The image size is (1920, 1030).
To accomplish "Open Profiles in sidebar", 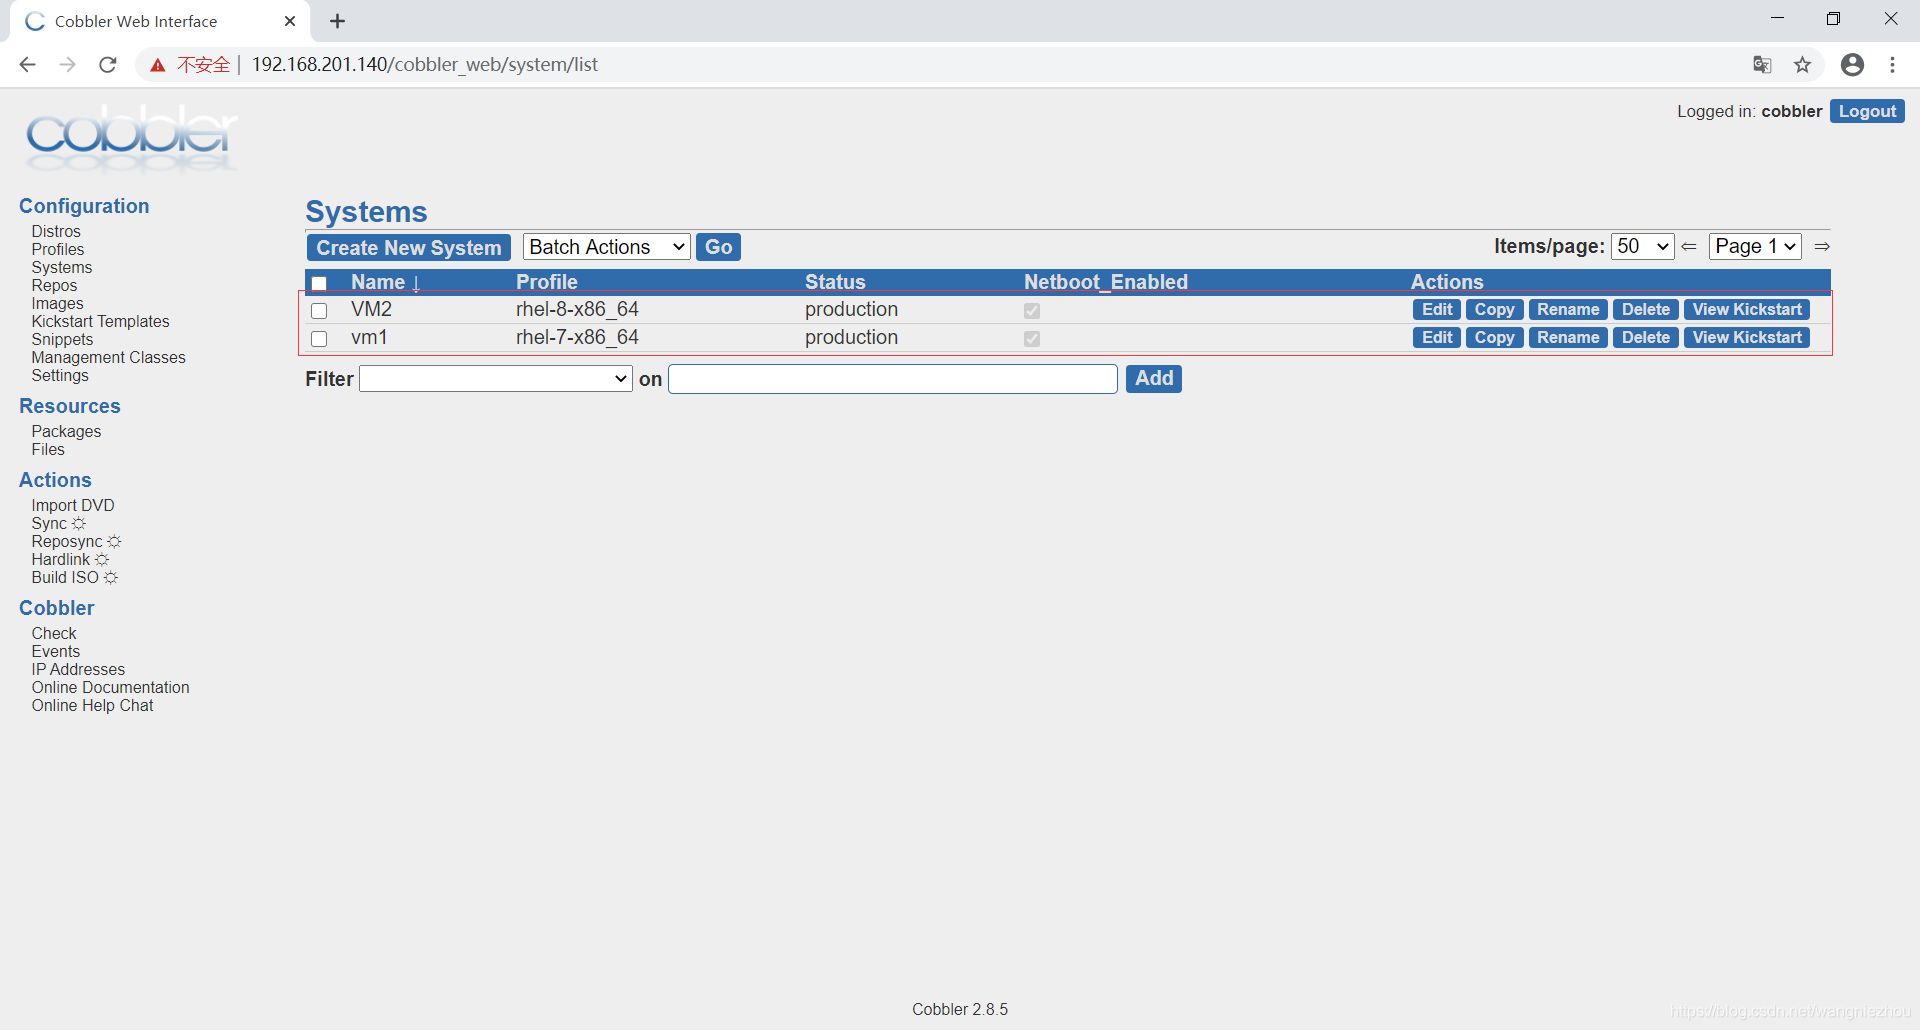I will pyautogui.click(x=58, y=249).
